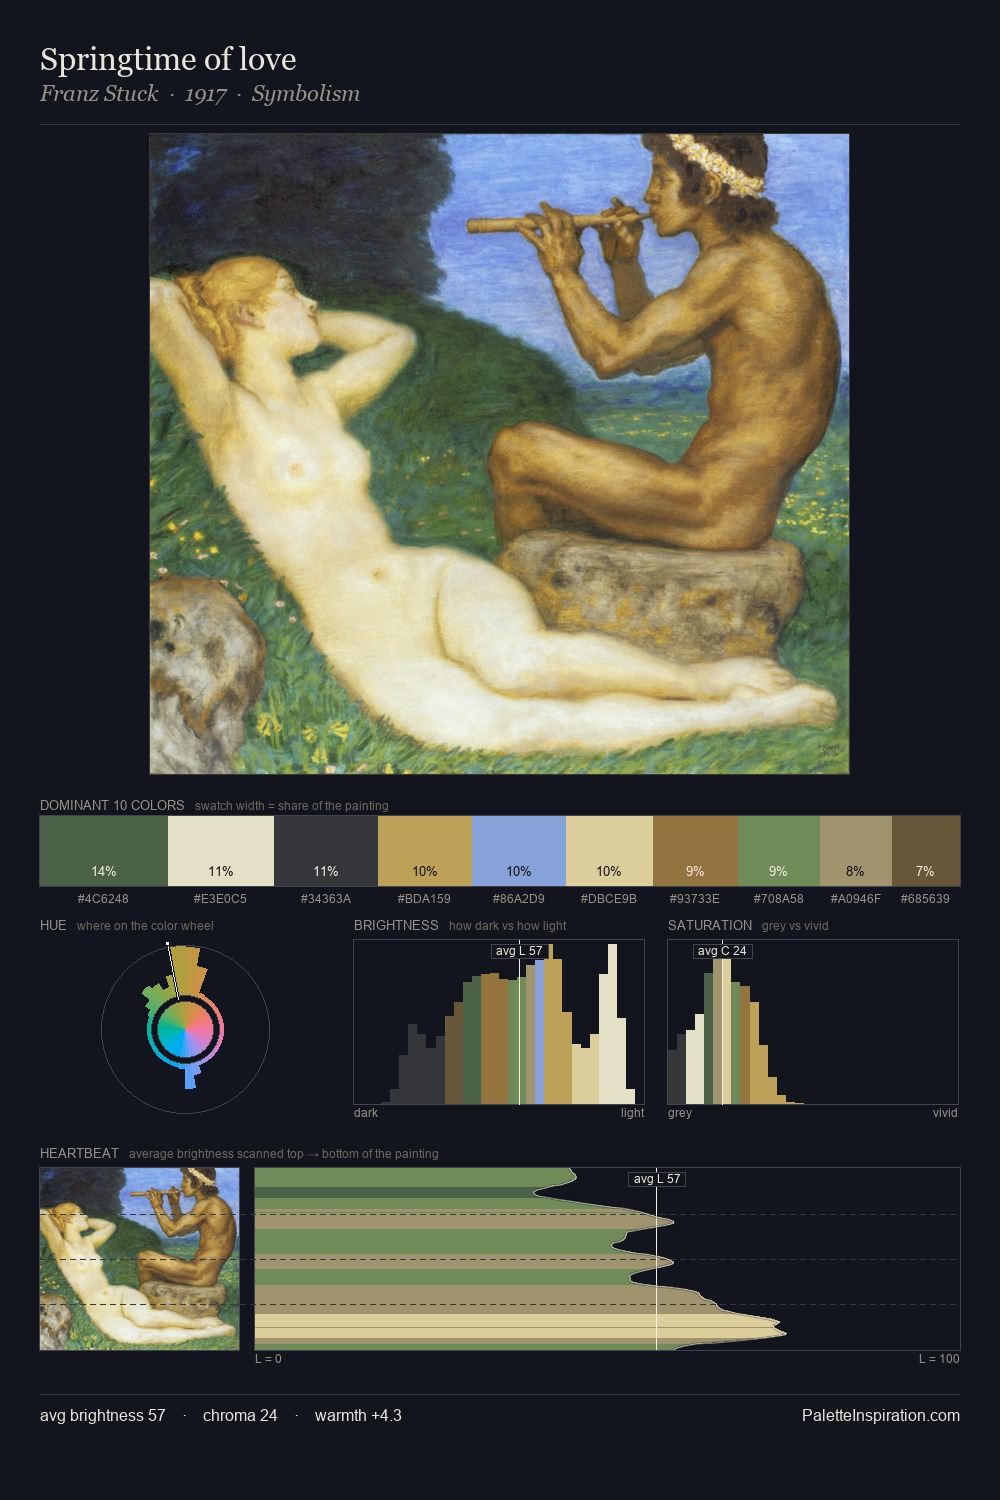Click the 'chroma 24' footer text

pos(240,1415)
